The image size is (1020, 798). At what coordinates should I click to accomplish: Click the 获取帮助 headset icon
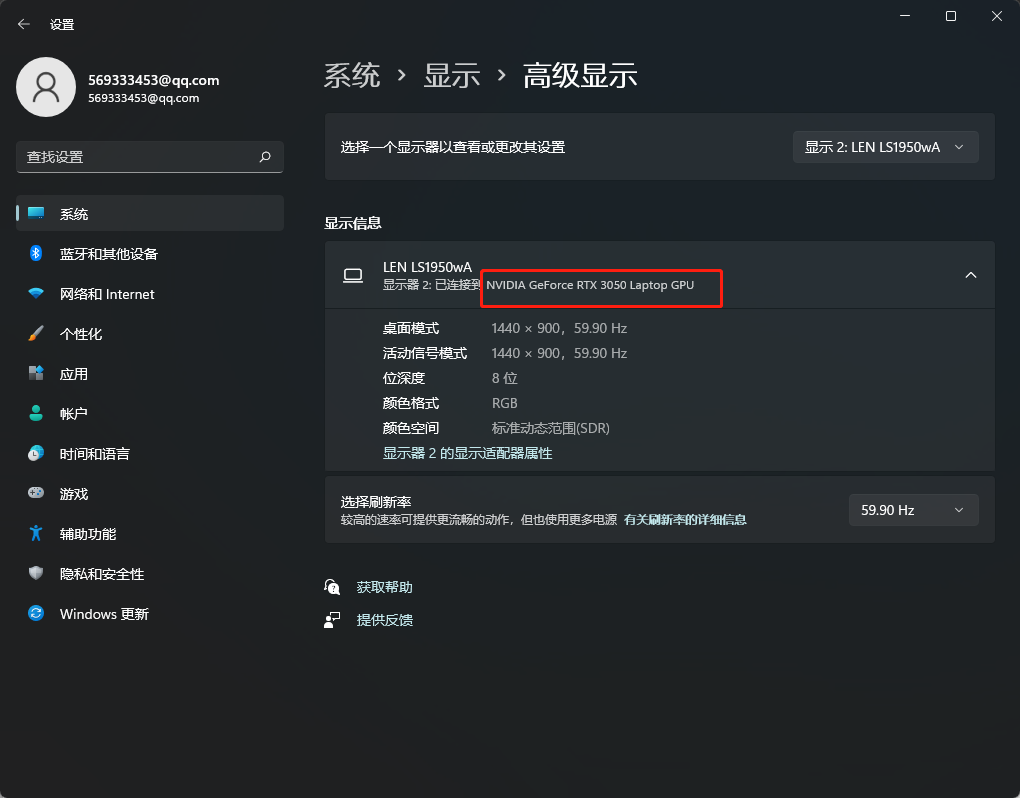click(332, 587)
